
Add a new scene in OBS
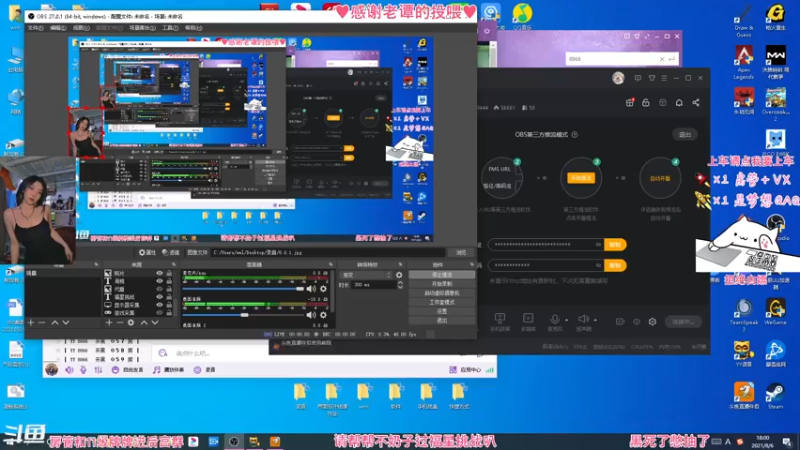coord(31,322)
